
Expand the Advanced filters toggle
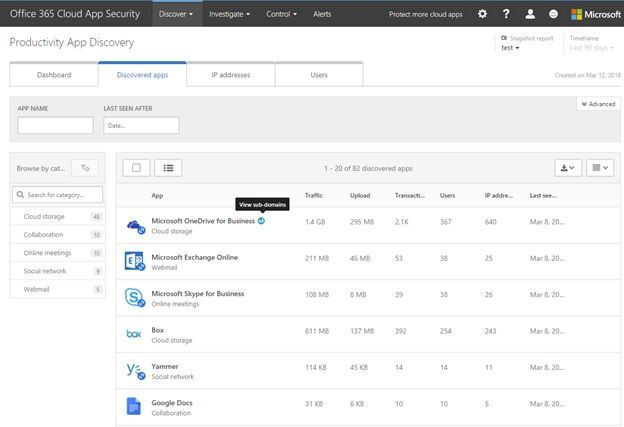pos(598,104)
